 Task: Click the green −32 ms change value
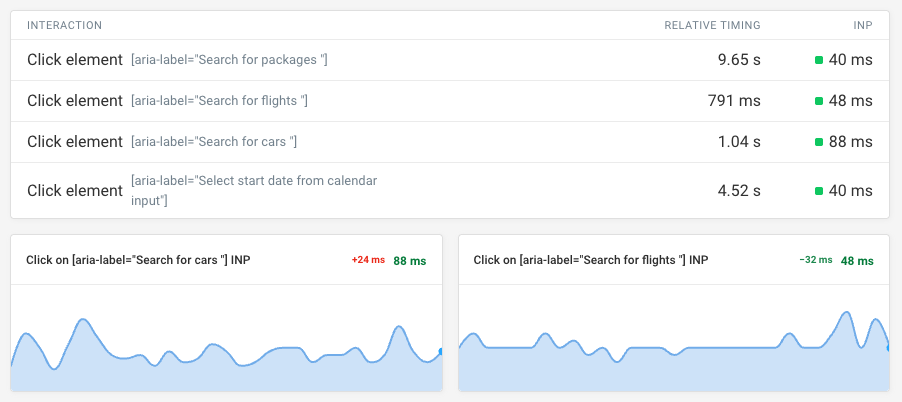pos(815,260)
